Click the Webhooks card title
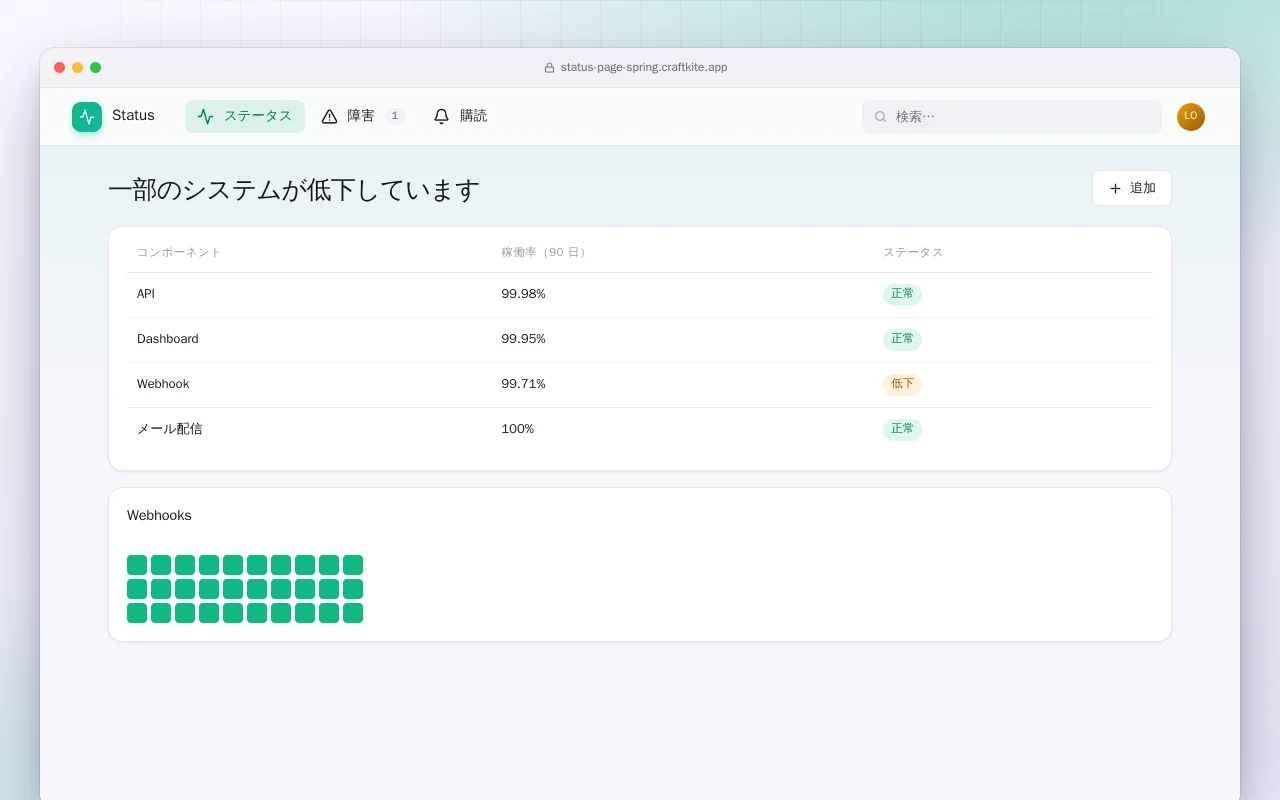The image size is (1280, 800). point(159,516)
